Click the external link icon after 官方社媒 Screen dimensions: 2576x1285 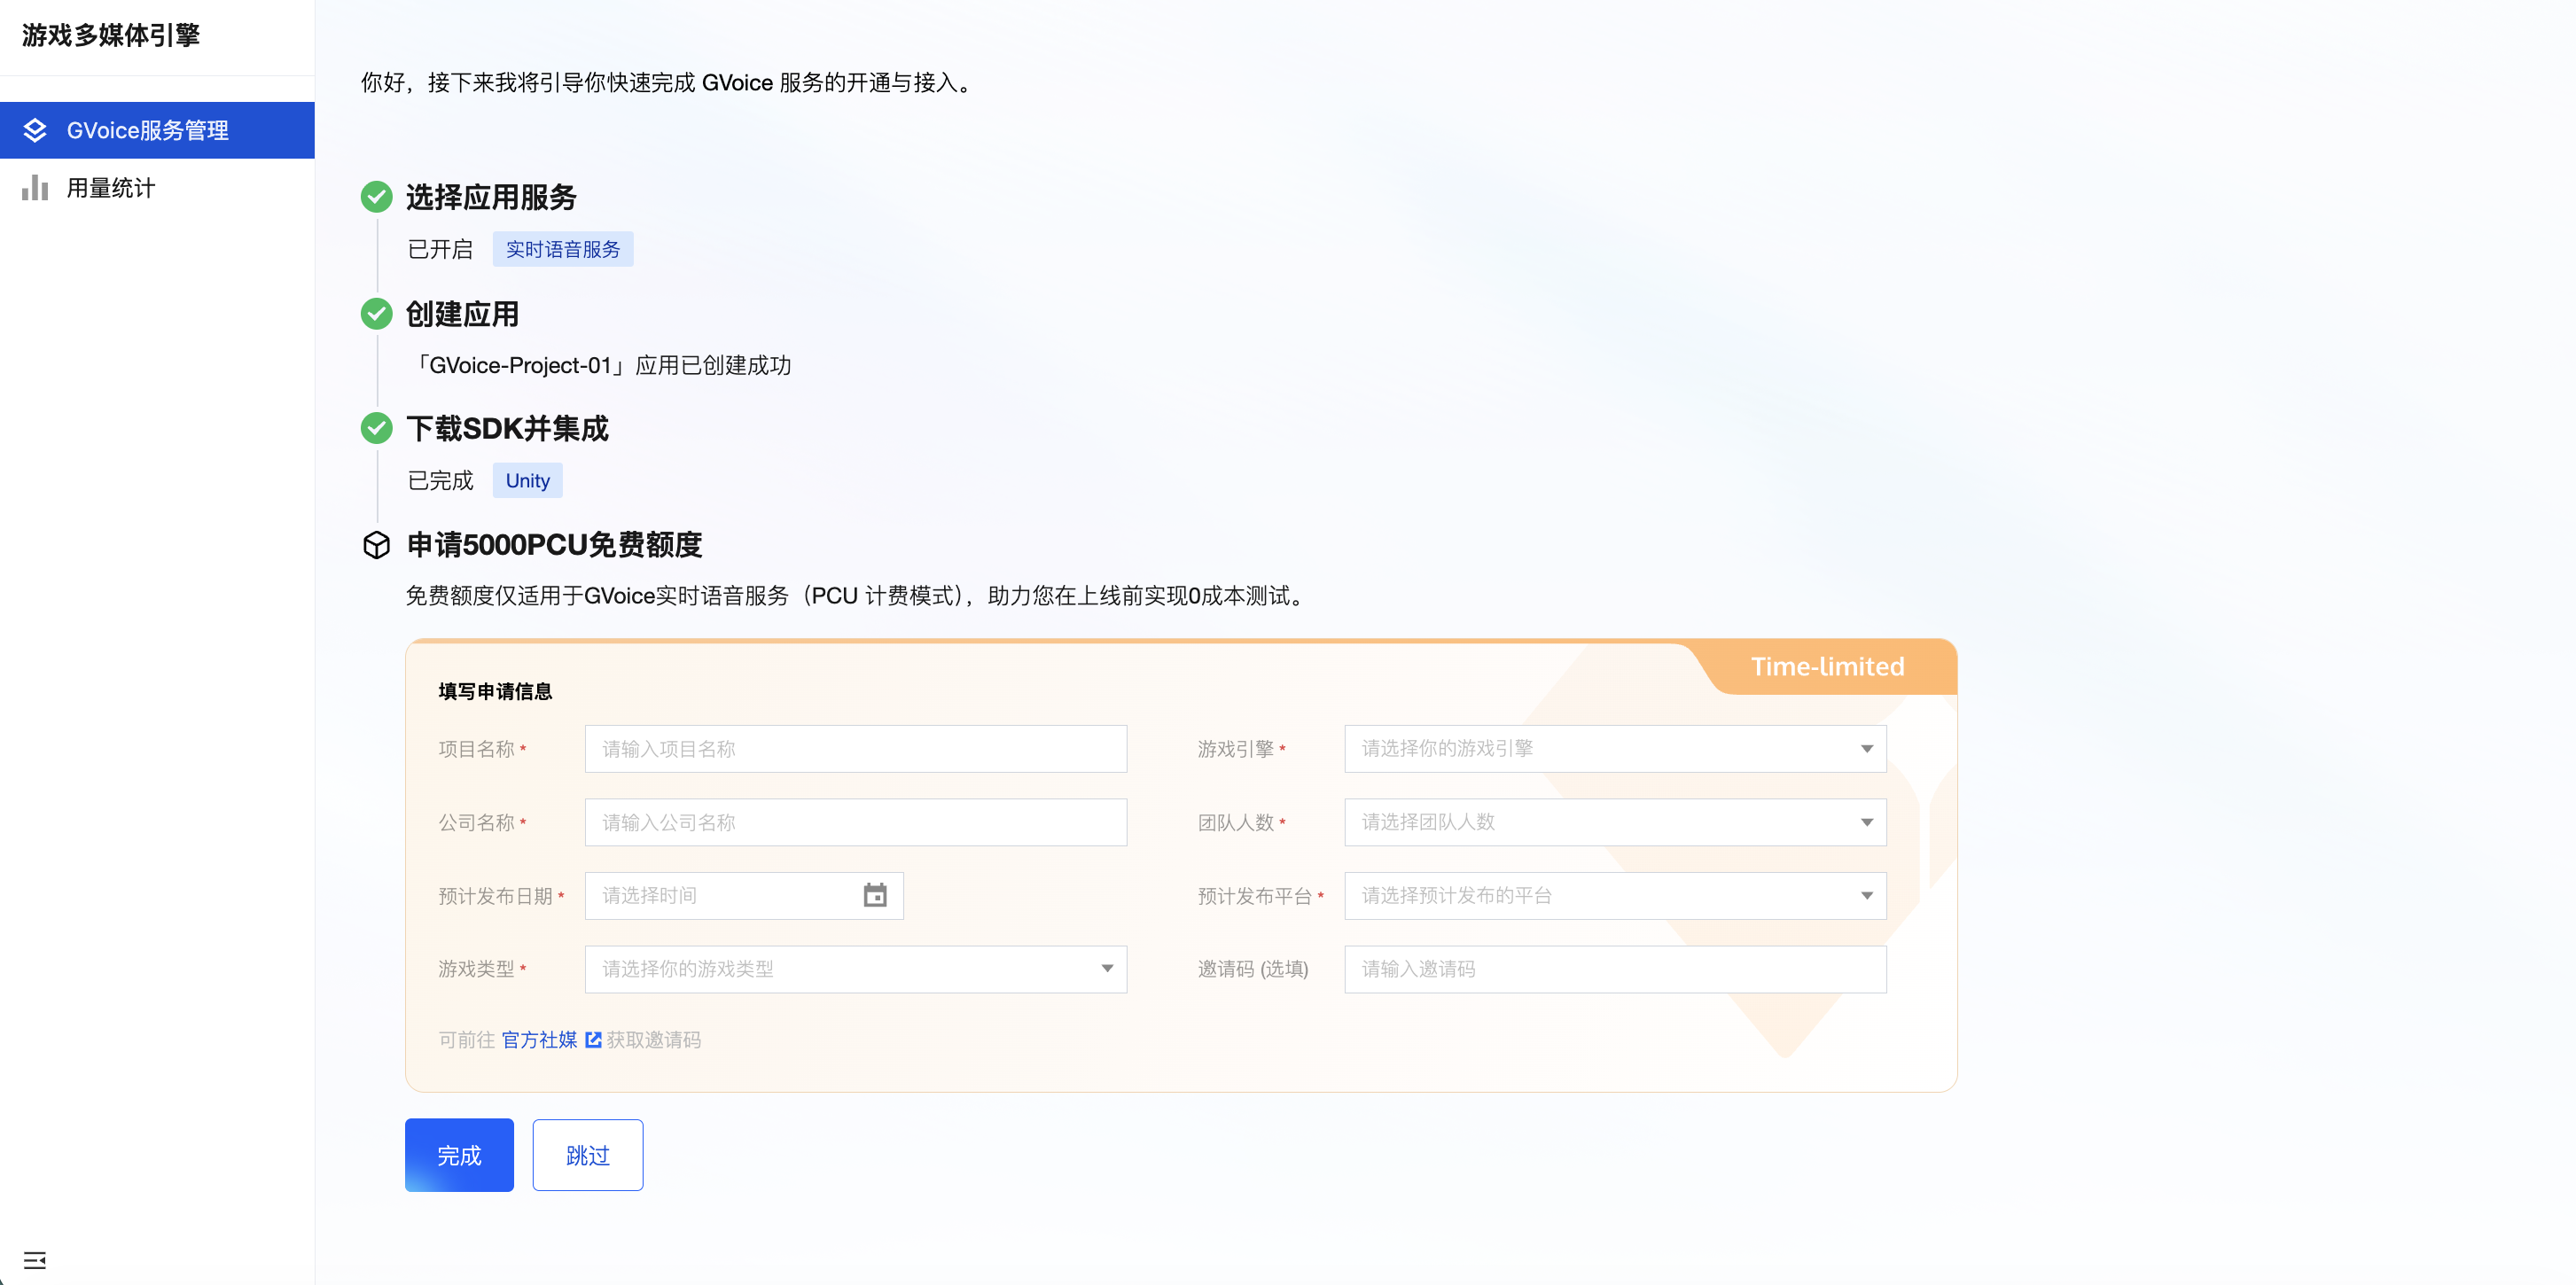click(x=593, y=1040)
